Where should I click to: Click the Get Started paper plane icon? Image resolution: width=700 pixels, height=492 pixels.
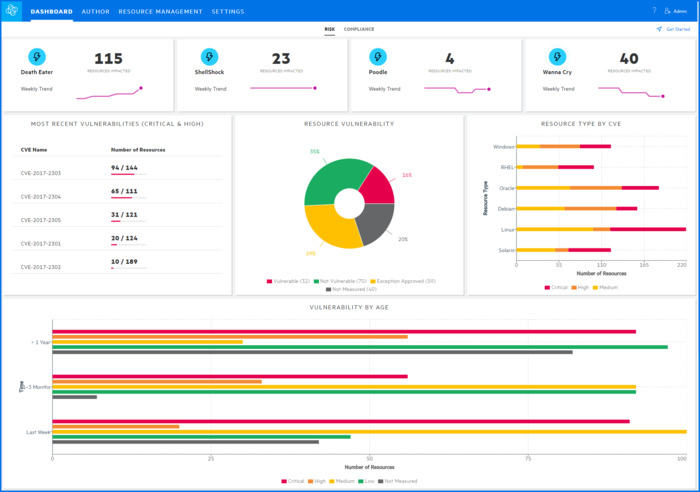660,29
